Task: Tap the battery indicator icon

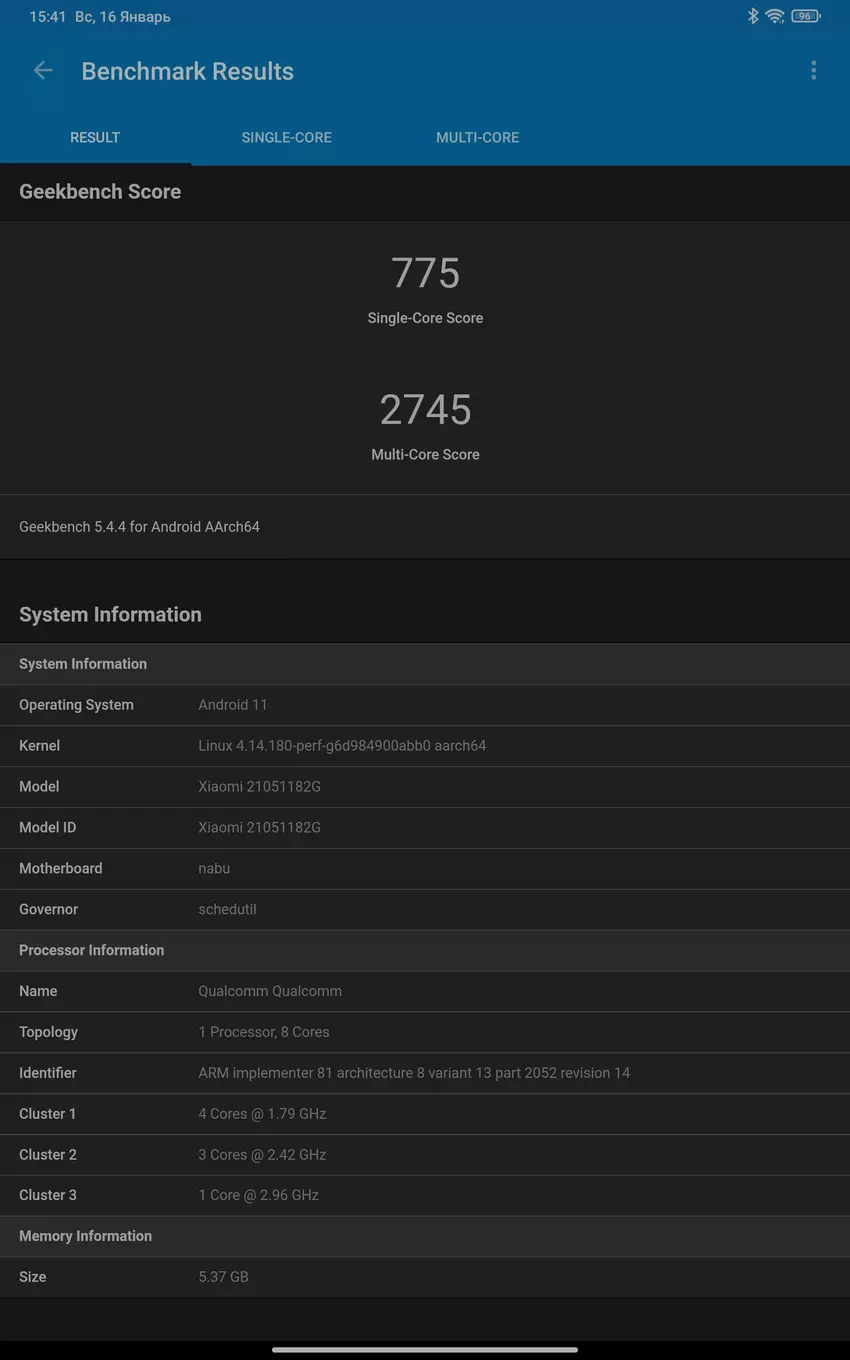Action: 805,16
